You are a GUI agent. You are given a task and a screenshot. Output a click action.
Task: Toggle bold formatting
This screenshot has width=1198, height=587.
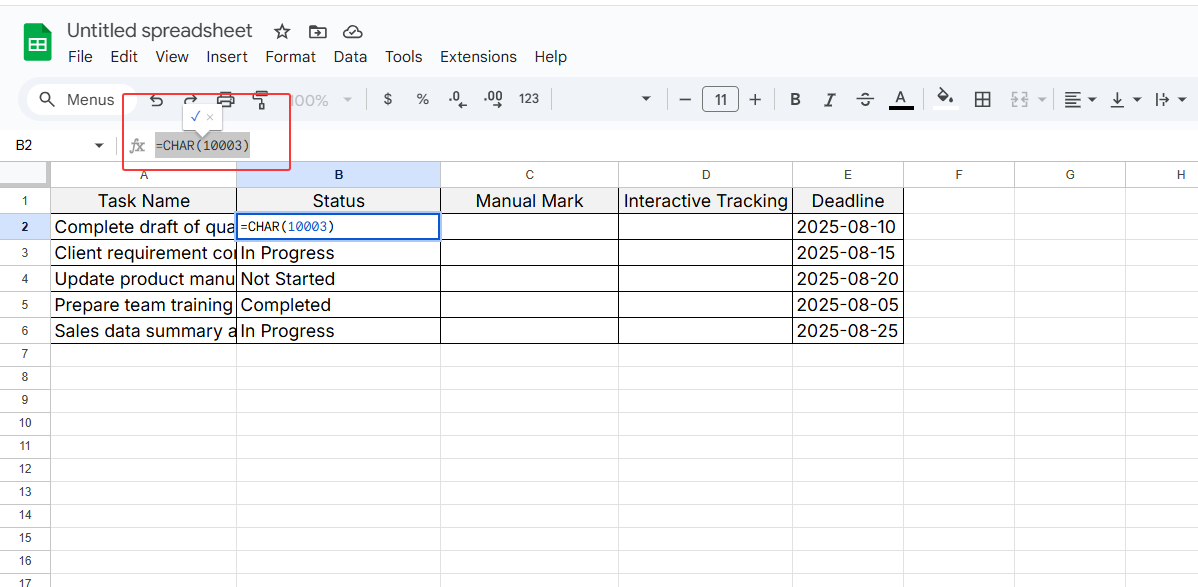pyautogui.click(x=795, y=99)
